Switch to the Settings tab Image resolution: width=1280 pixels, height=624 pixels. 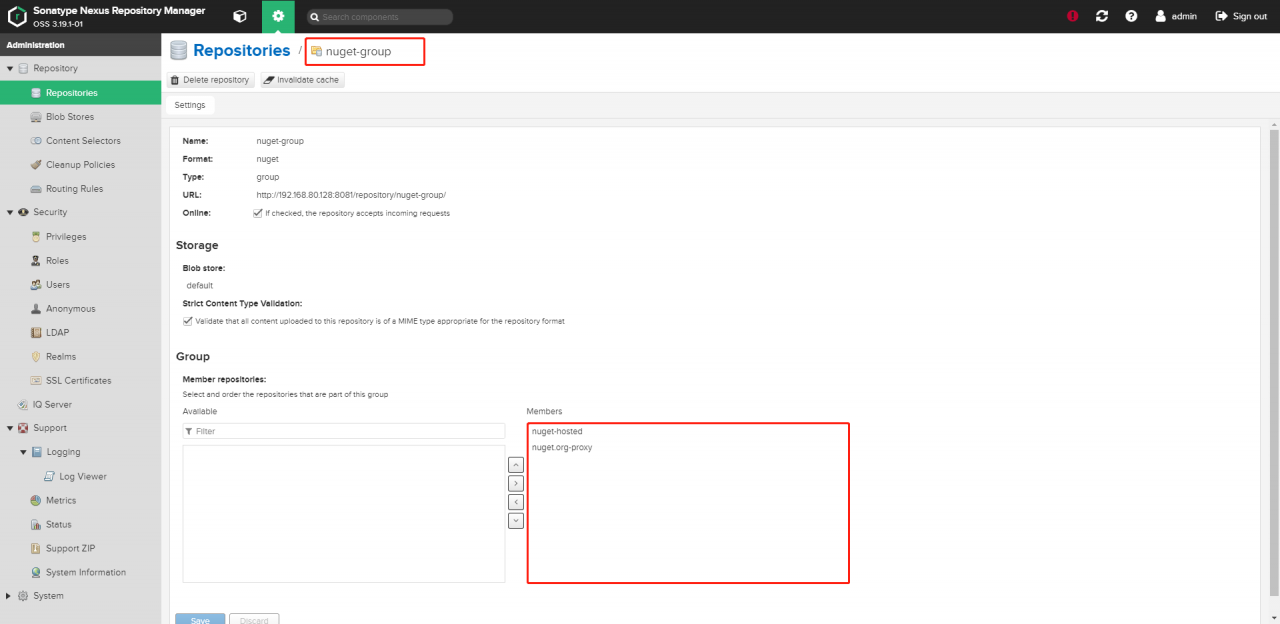pyautogui.click(x=190, y=105)
